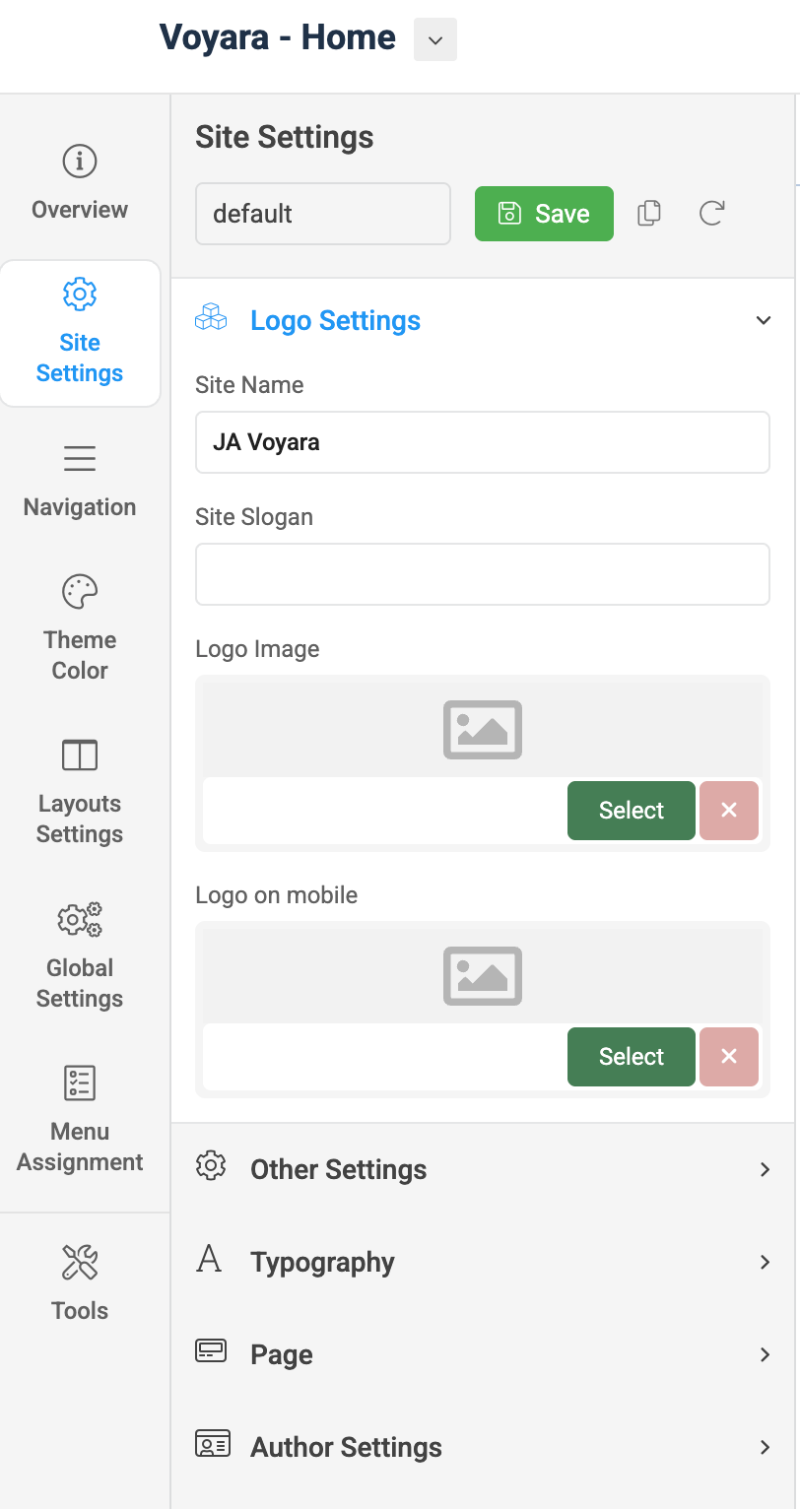The height and width of the screenshot is (1509, 800).
Task: Click the Typography heading
Action: click(322, 1262)
